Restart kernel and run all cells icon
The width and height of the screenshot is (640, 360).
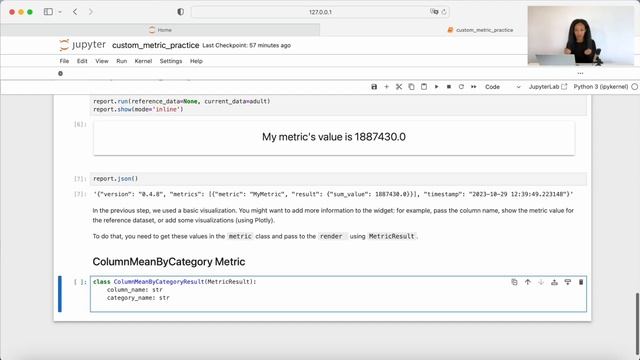473,87
